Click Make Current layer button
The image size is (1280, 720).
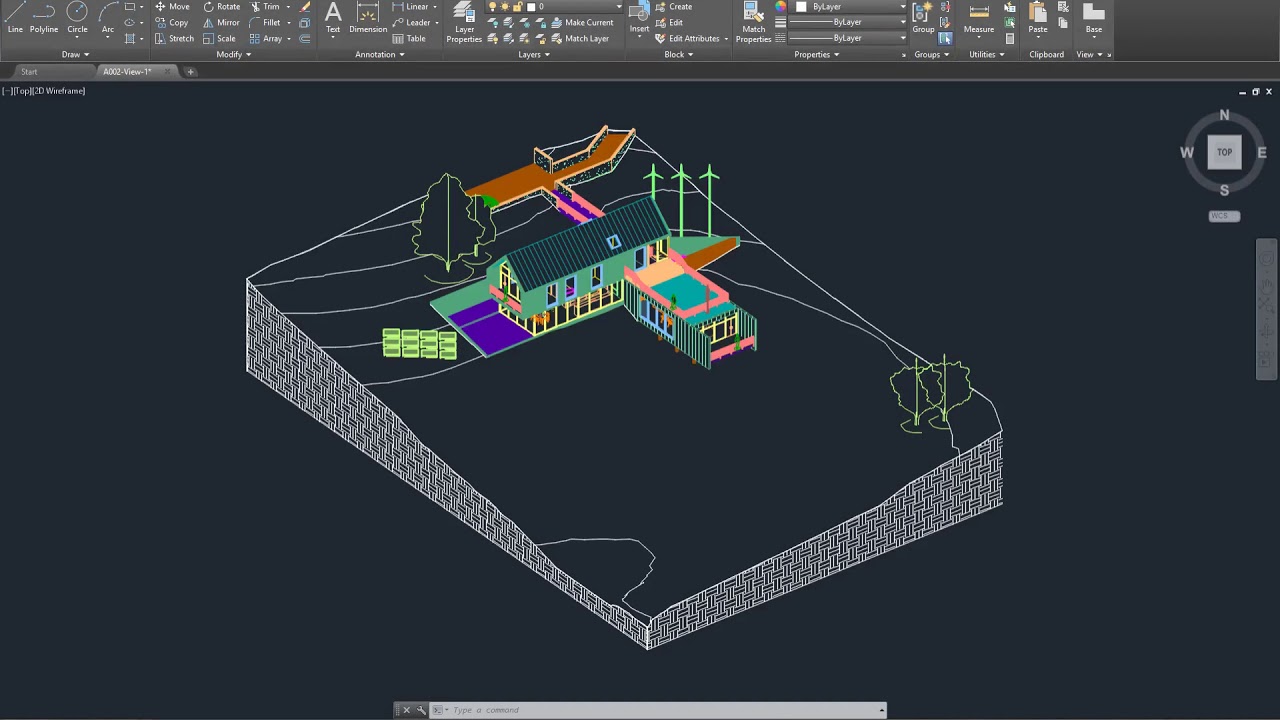point(581,22)
